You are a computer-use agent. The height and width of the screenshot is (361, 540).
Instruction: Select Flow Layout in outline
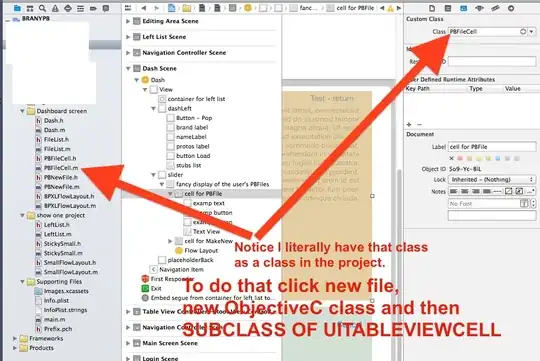point(201,250)
